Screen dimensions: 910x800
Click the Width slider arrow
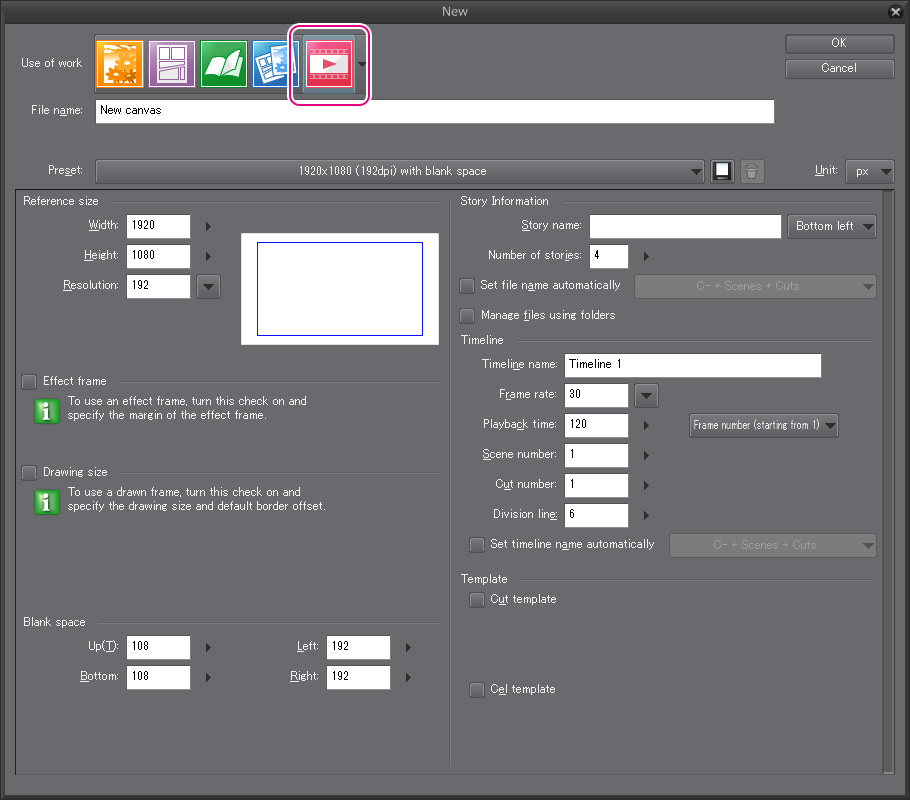(x=208, y=226)
